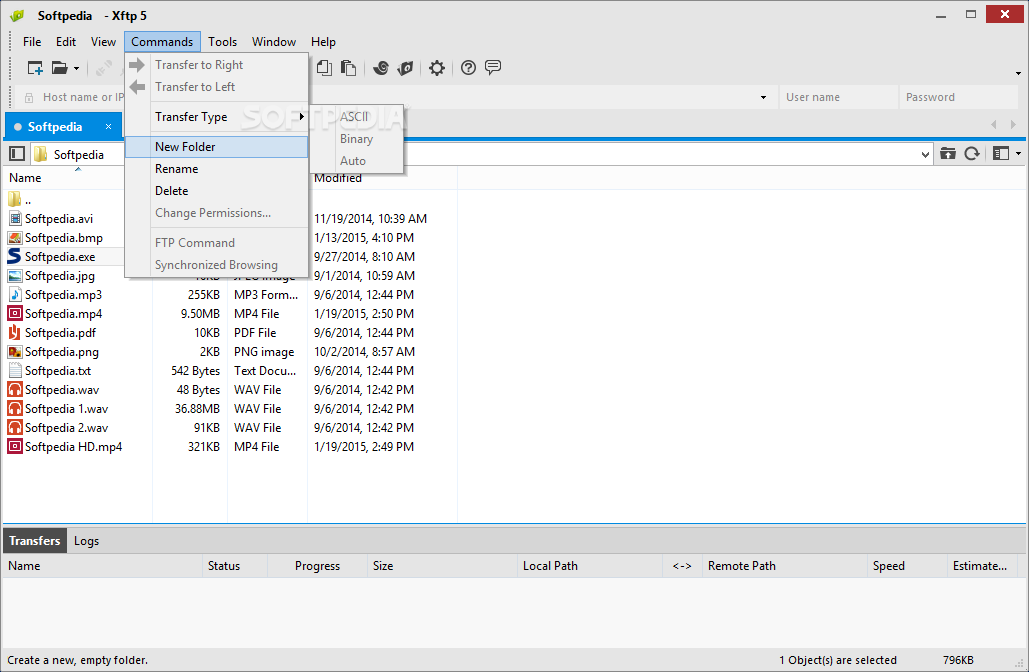Viewport: 1029px width, 672px height.
Task: Select Softpedia.bmp file icon
Action: click(x=14, y=238)
